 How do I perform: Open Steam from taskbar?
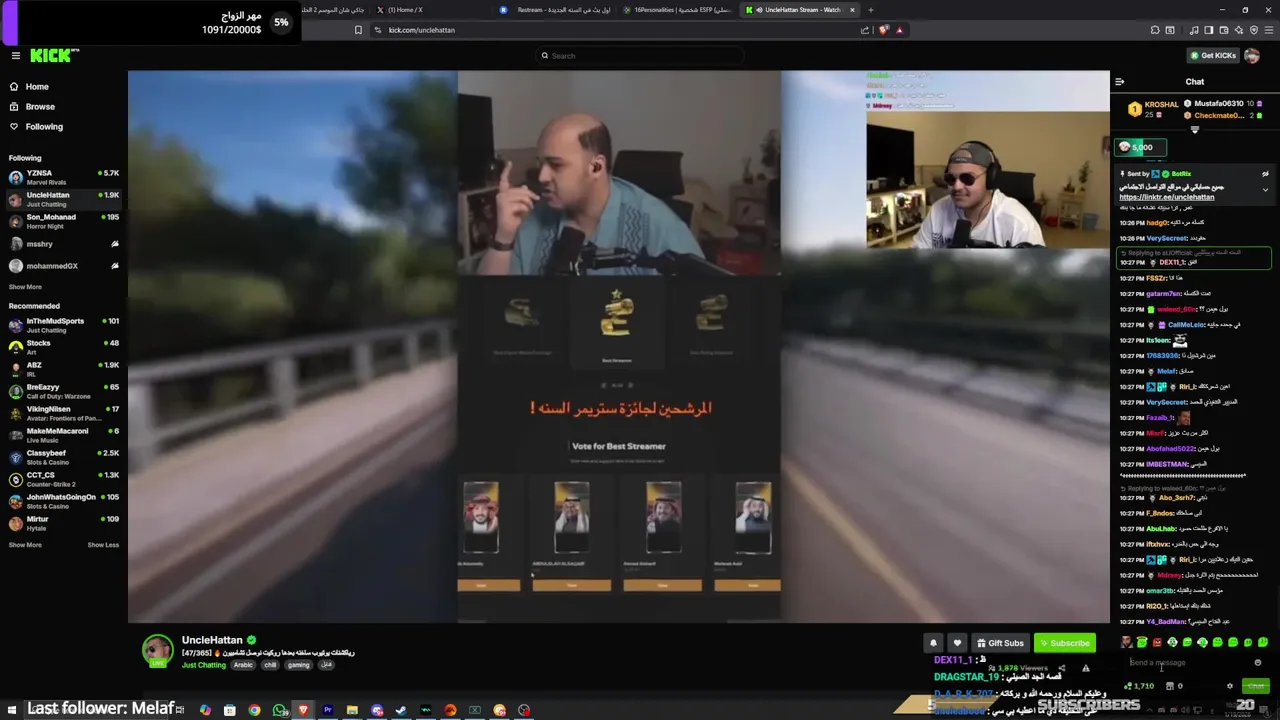click(x=401, y=710)
